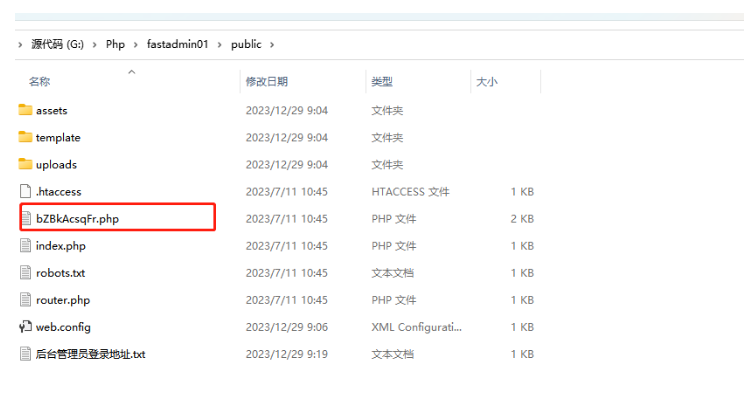Expand the chevron after fastadmin01 in the path
This screenshot has width=746, height=420.
coord(219,45)
